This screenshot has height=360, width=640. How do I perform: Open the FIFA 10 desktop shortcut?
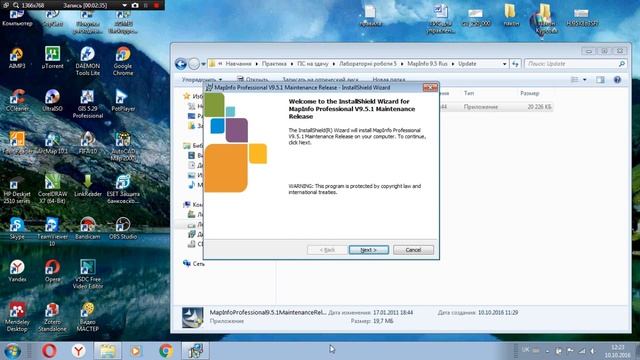point(88,143)
